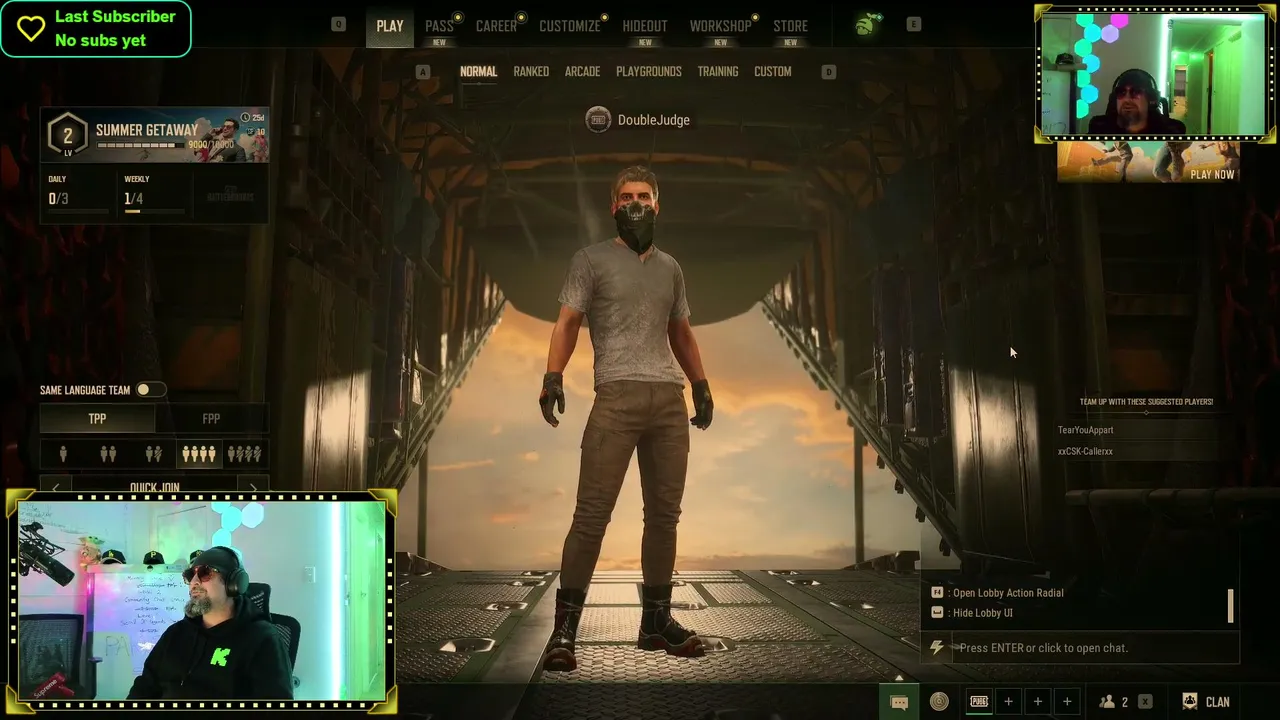Select one-man squad team size icon

(x=244, y=455)
